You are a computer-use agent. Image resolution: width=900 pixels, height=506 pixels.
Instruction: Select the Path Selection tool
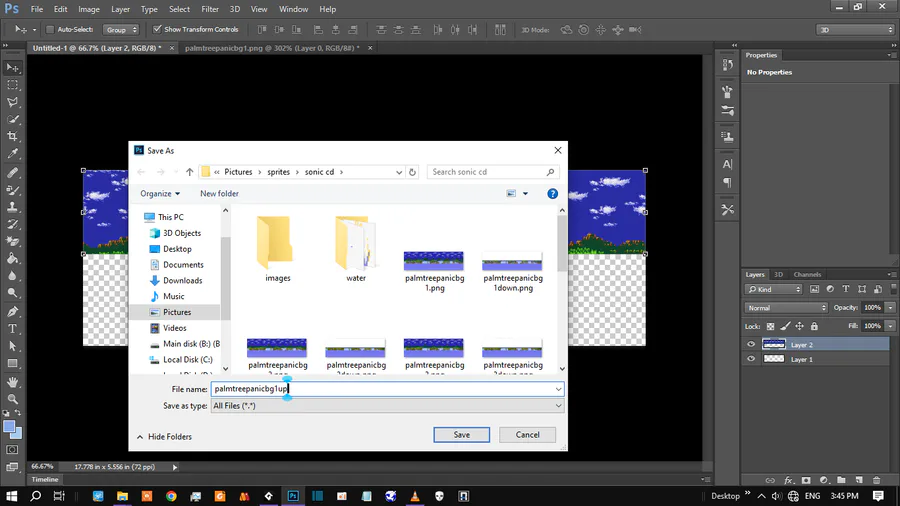pyautogui.click(x=13, y=347)
